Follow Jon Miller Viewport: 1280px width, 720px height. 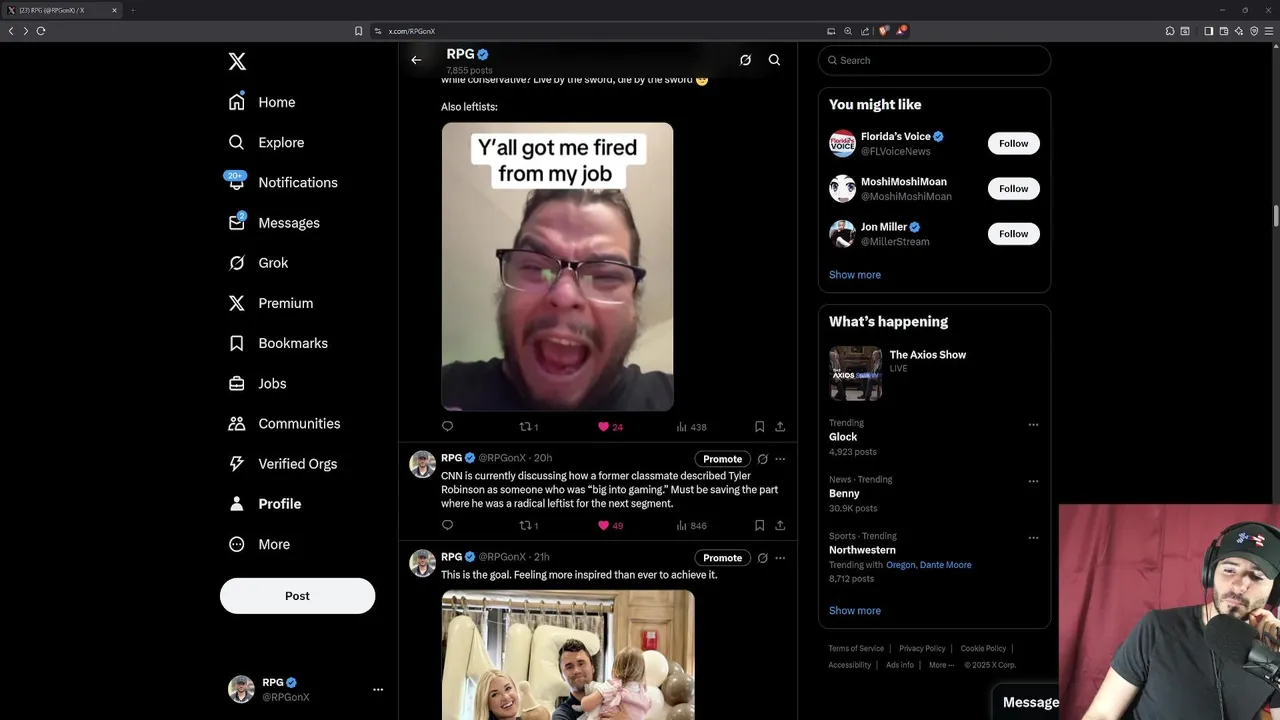tap(1013, 233)
